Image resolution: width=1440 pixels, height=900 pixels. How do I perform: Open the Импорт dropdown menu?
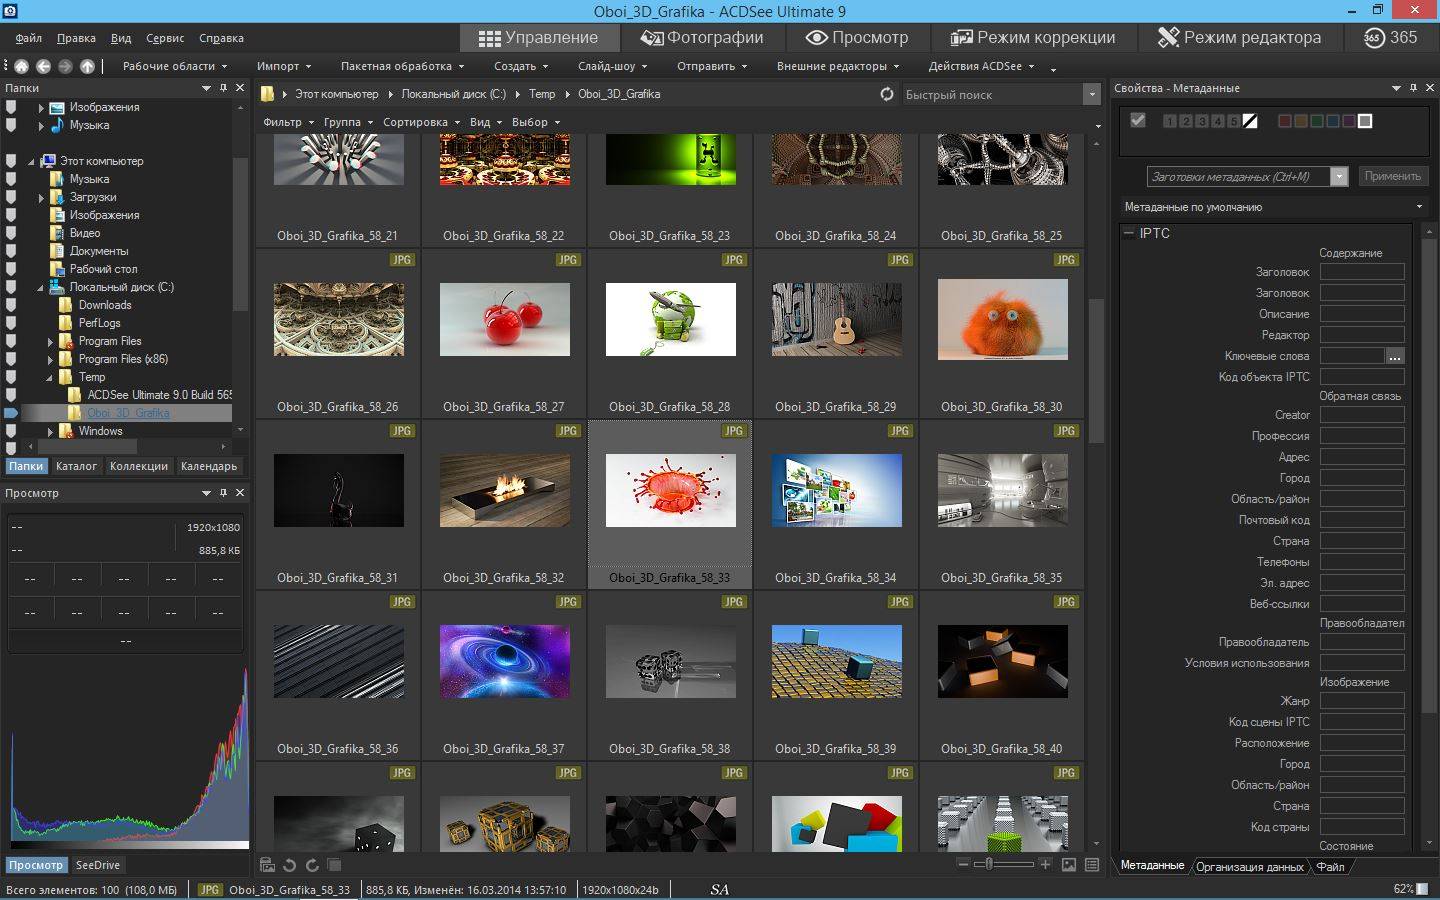point(284,66)
